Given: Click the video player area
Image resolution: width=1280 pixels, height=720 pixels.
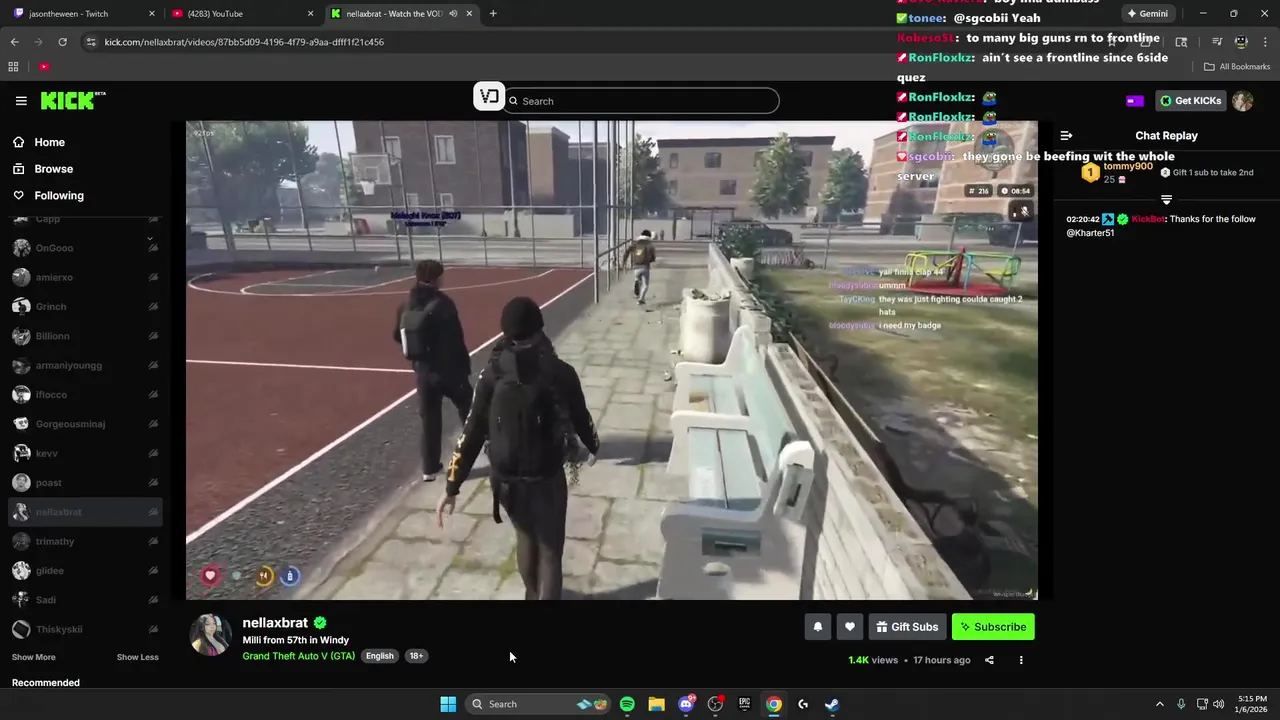Looking at the screenshot, I should [611, 360].
